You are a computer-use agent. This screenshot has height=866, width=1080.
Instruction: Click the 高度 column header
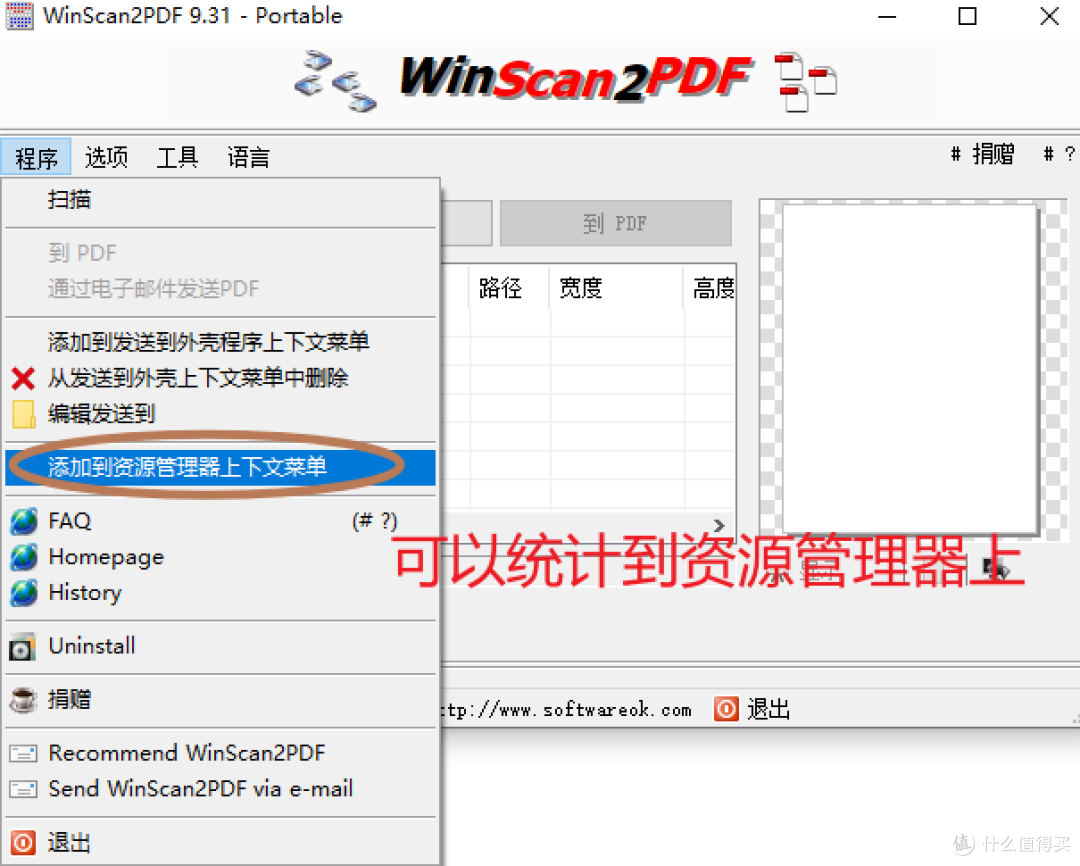[711, 288]
